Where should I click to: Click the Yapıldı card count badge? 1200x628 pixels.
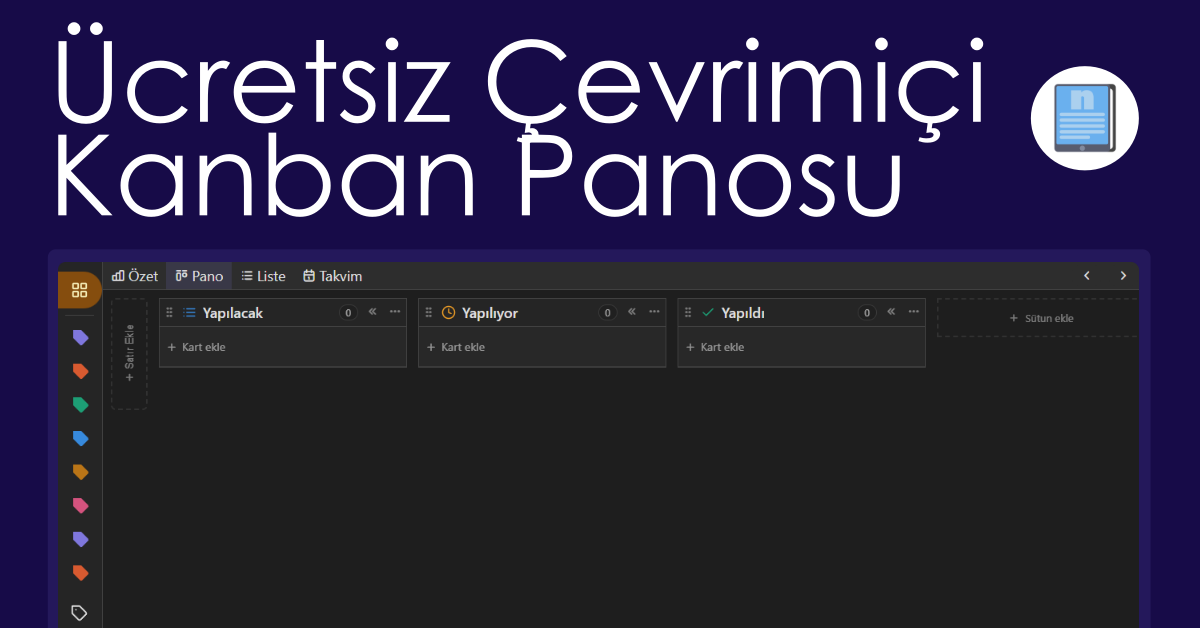[867, 313]
